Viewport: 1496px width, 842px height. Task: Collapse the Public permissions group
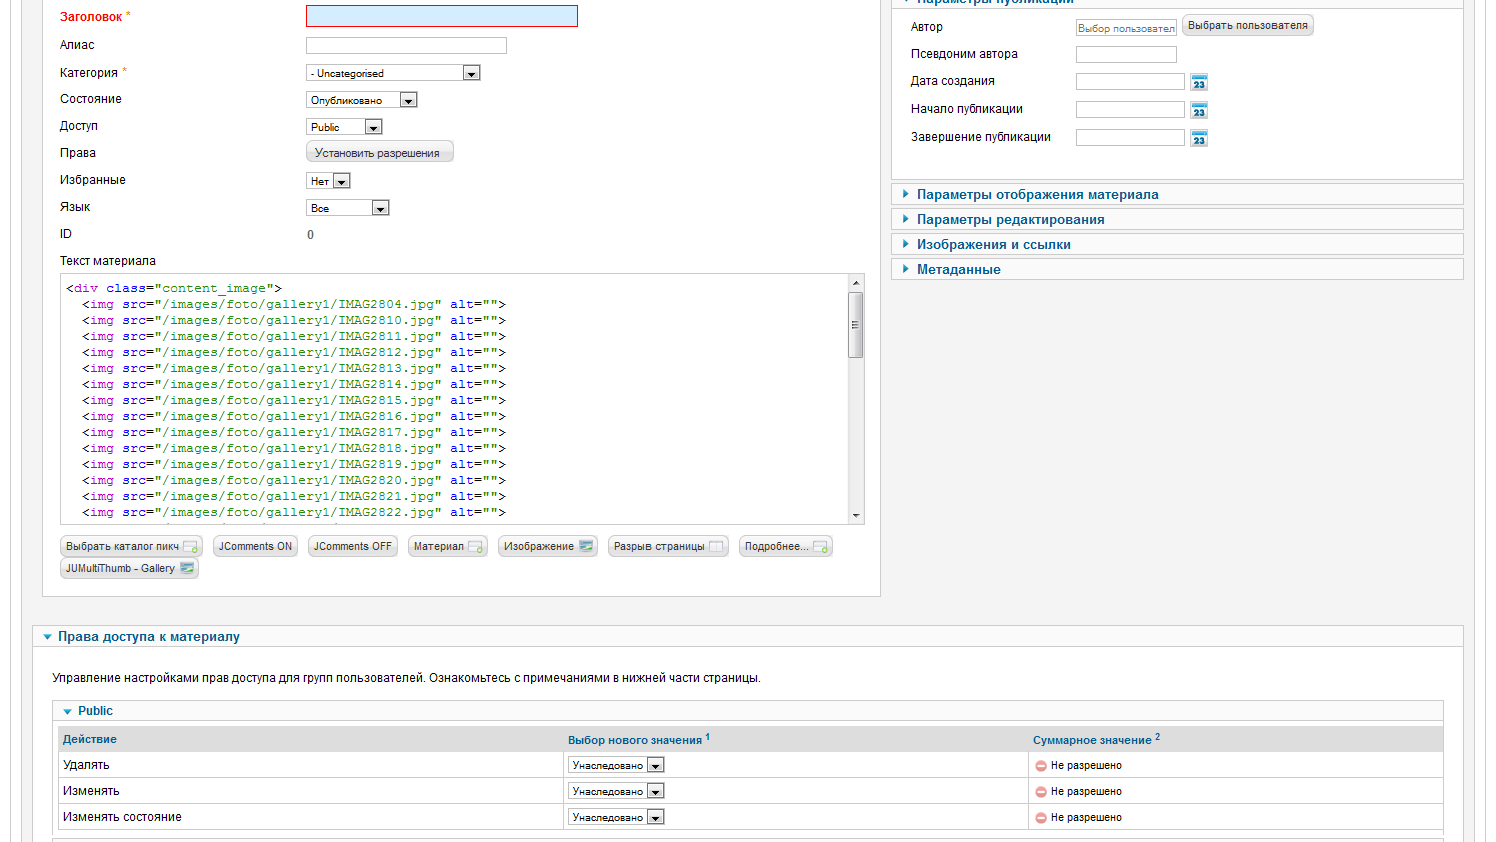point(94,711)
